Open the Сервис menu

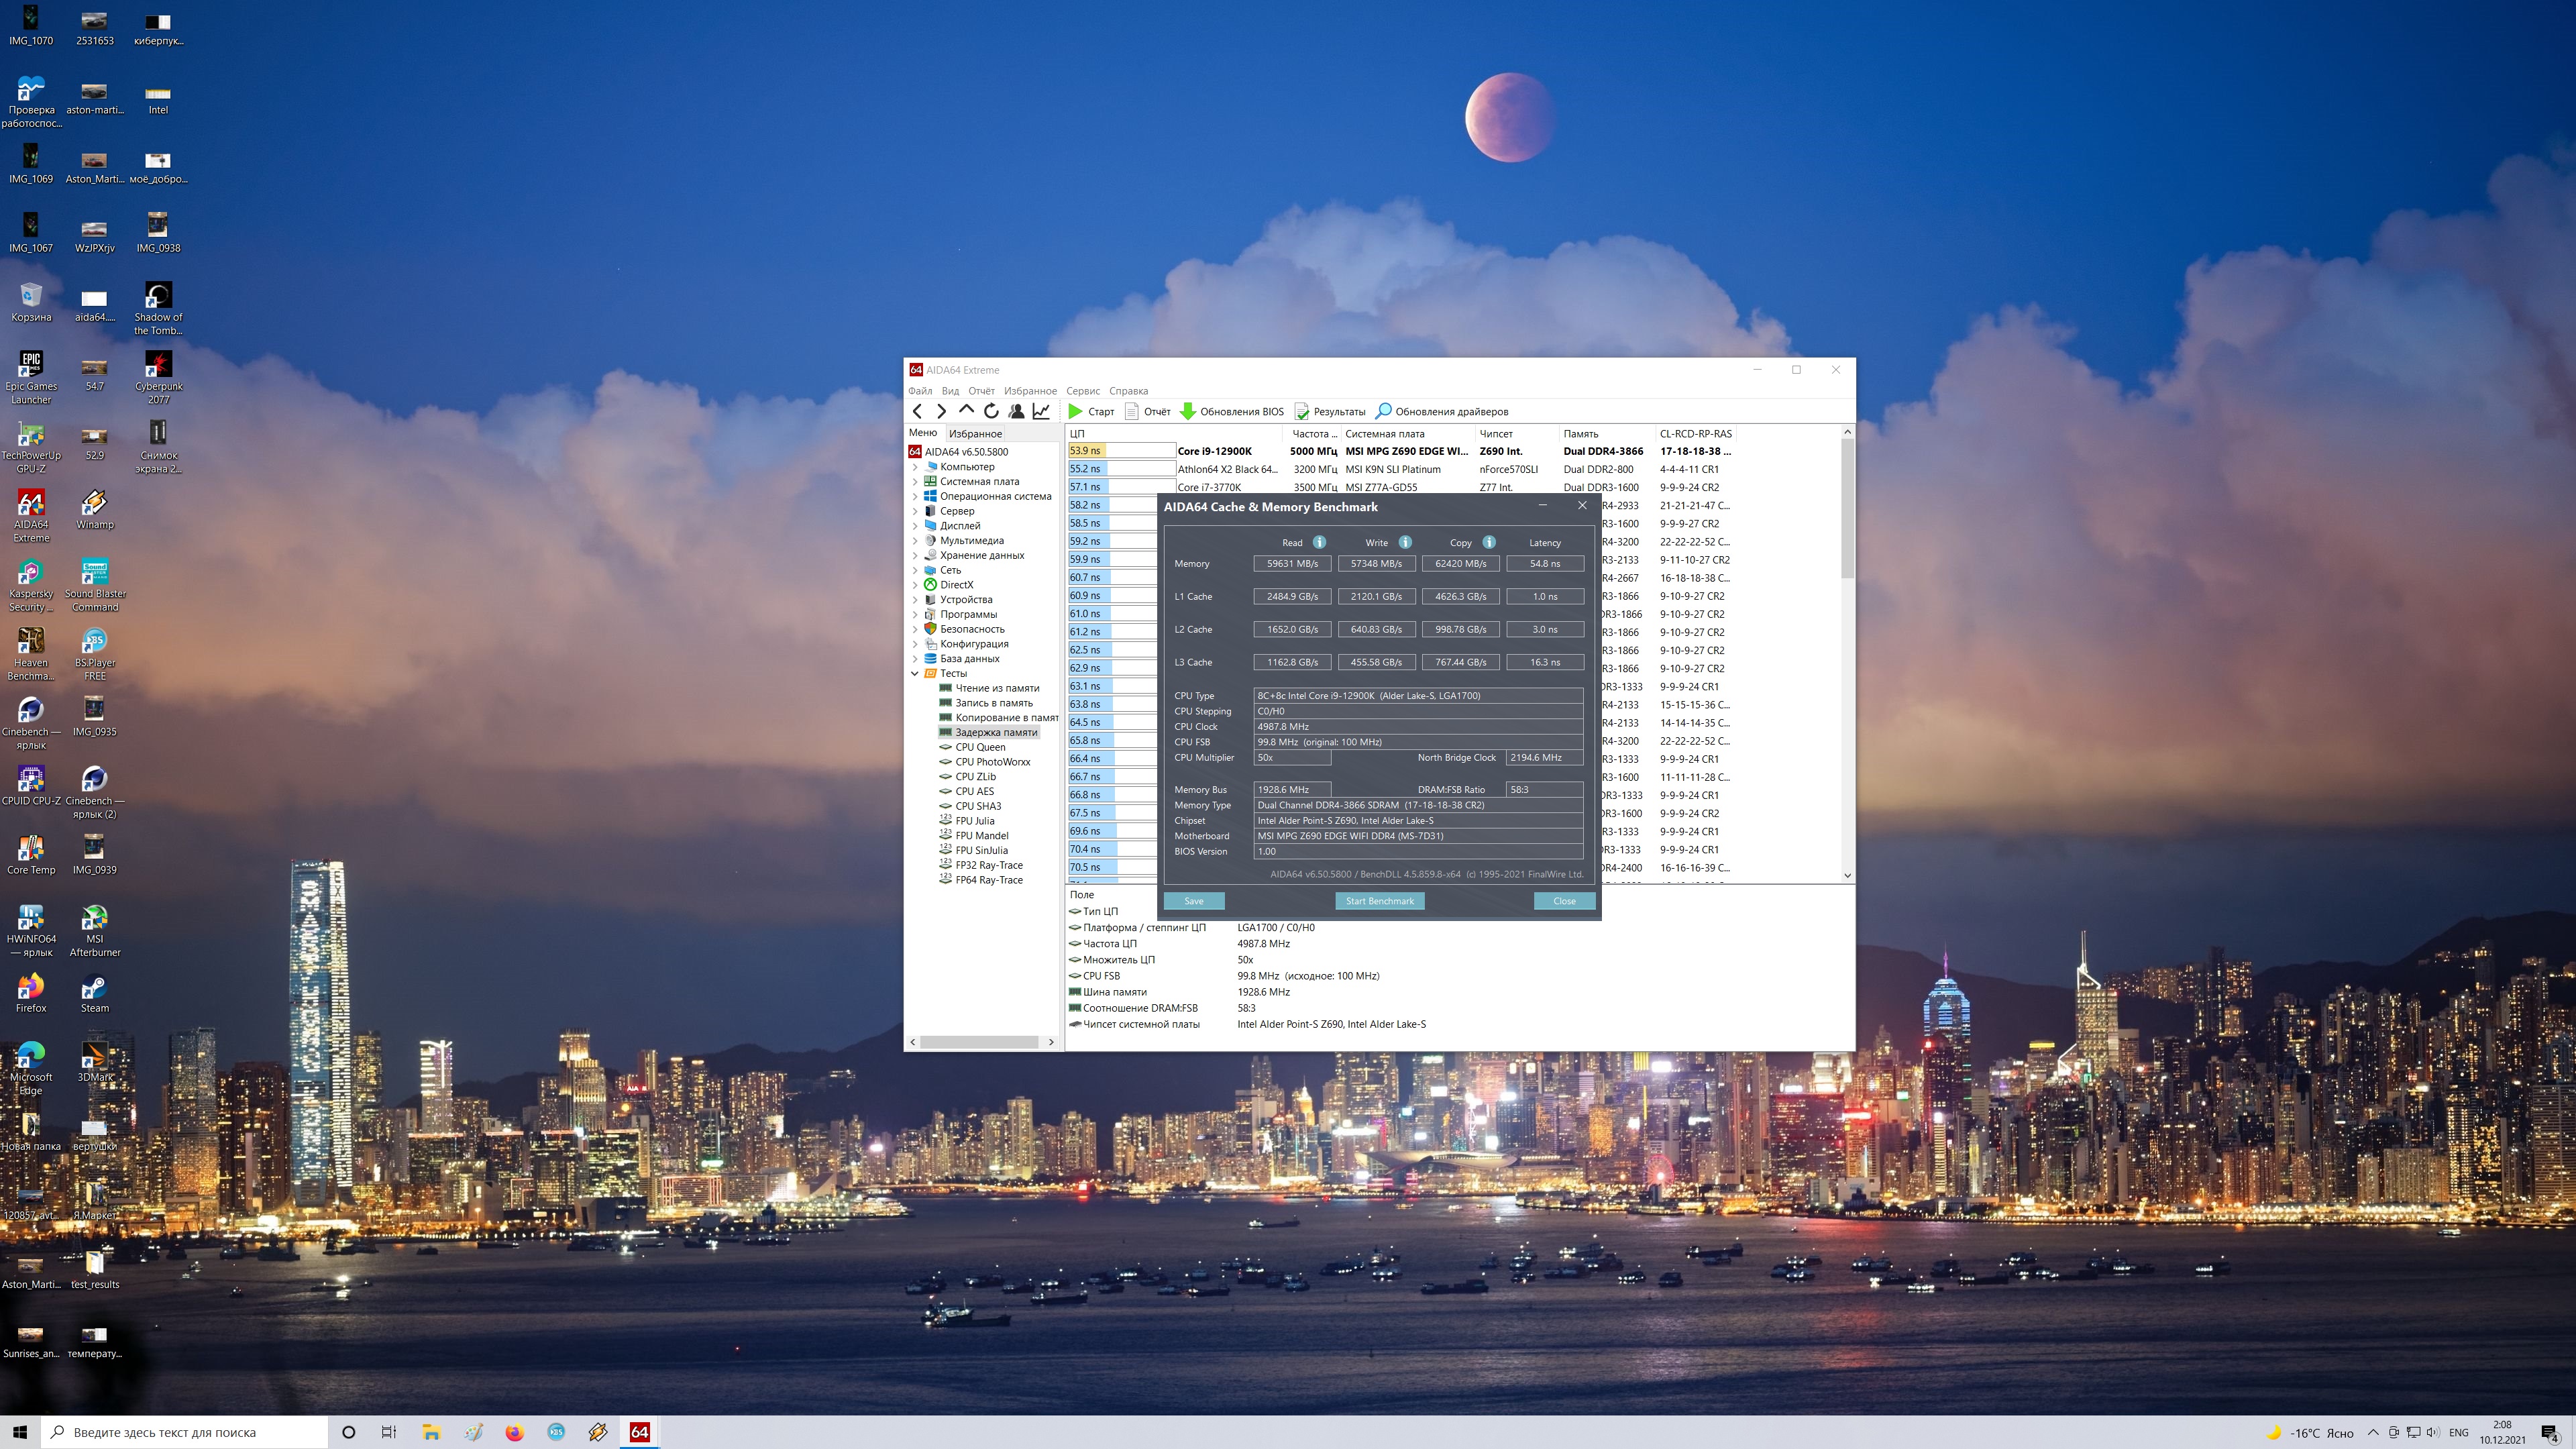(x=1082, y=391)
